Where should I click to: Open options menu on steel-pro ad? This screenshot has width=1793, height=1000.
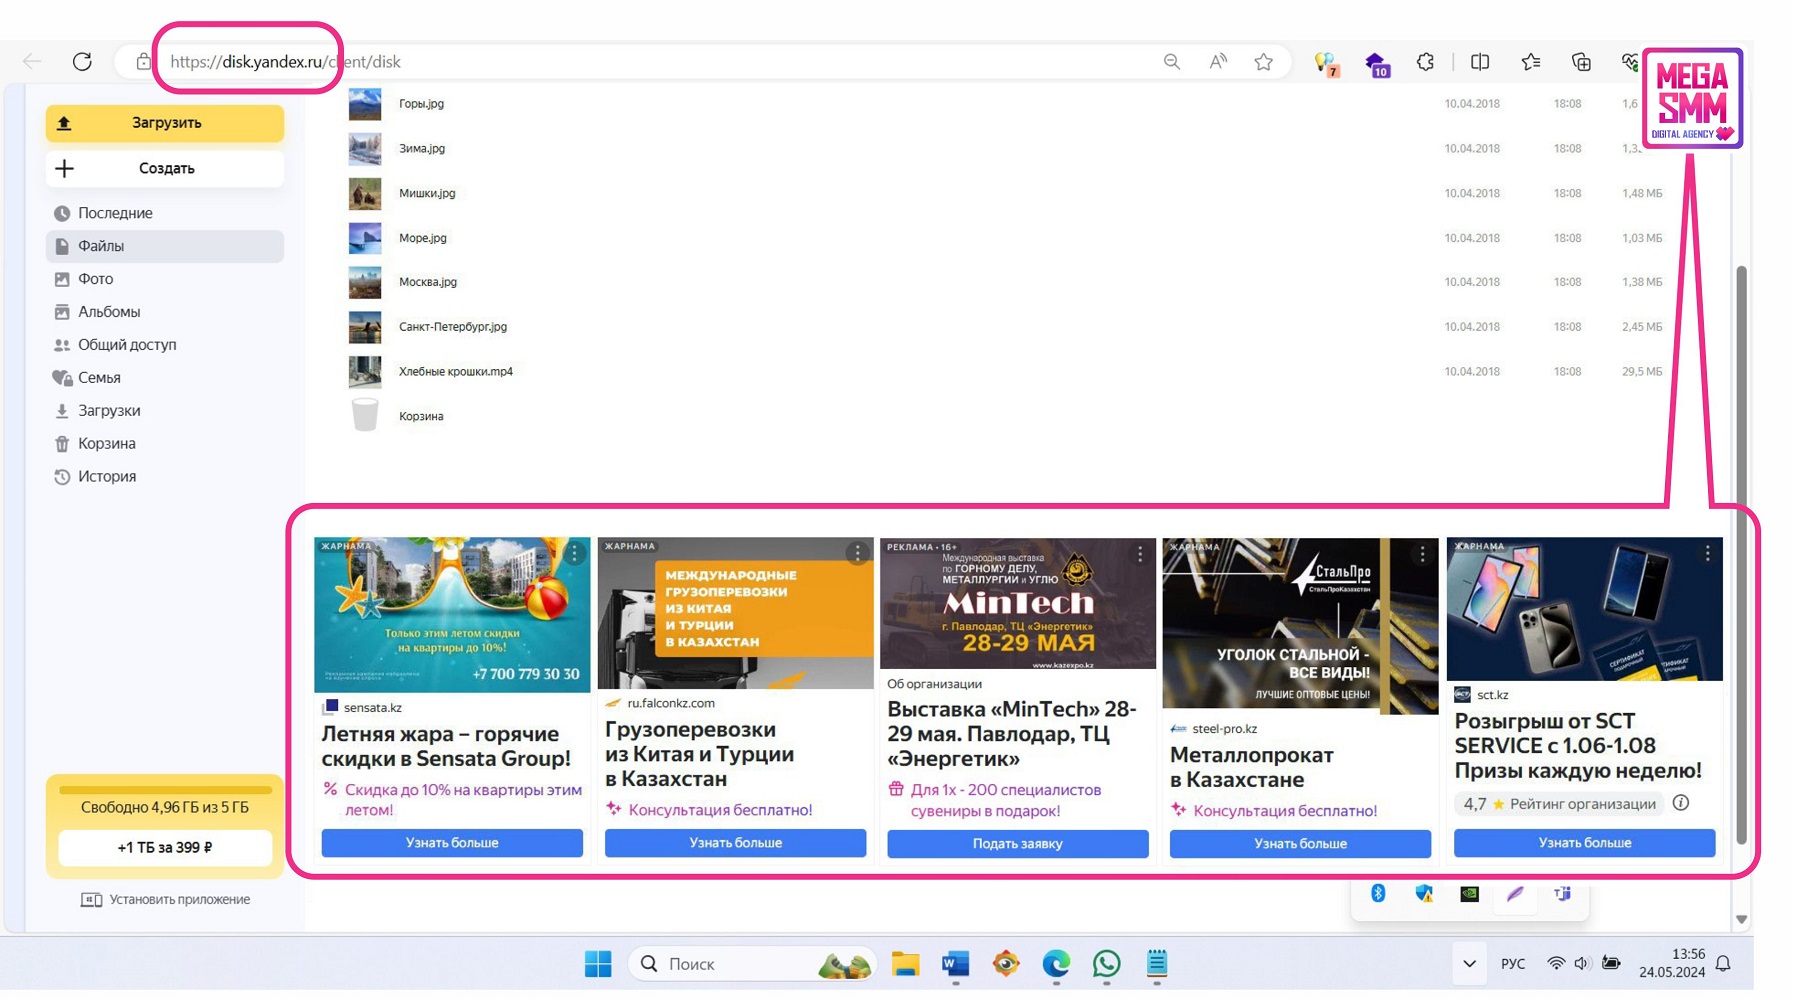(1422, 554)
